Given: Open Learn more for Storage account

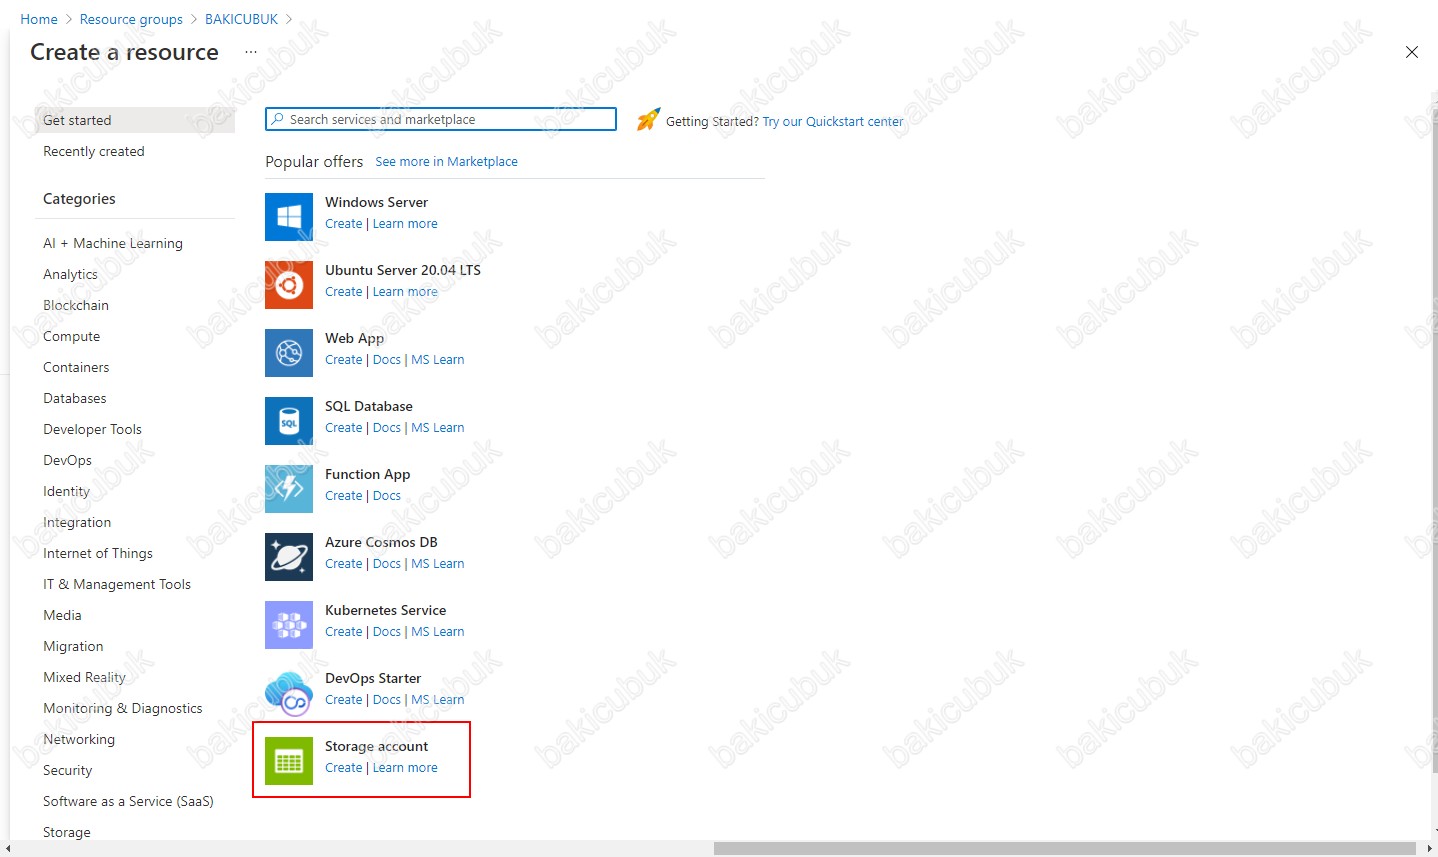Looking at the screenshot, I should pyautogui.click(x=405, y=768).
